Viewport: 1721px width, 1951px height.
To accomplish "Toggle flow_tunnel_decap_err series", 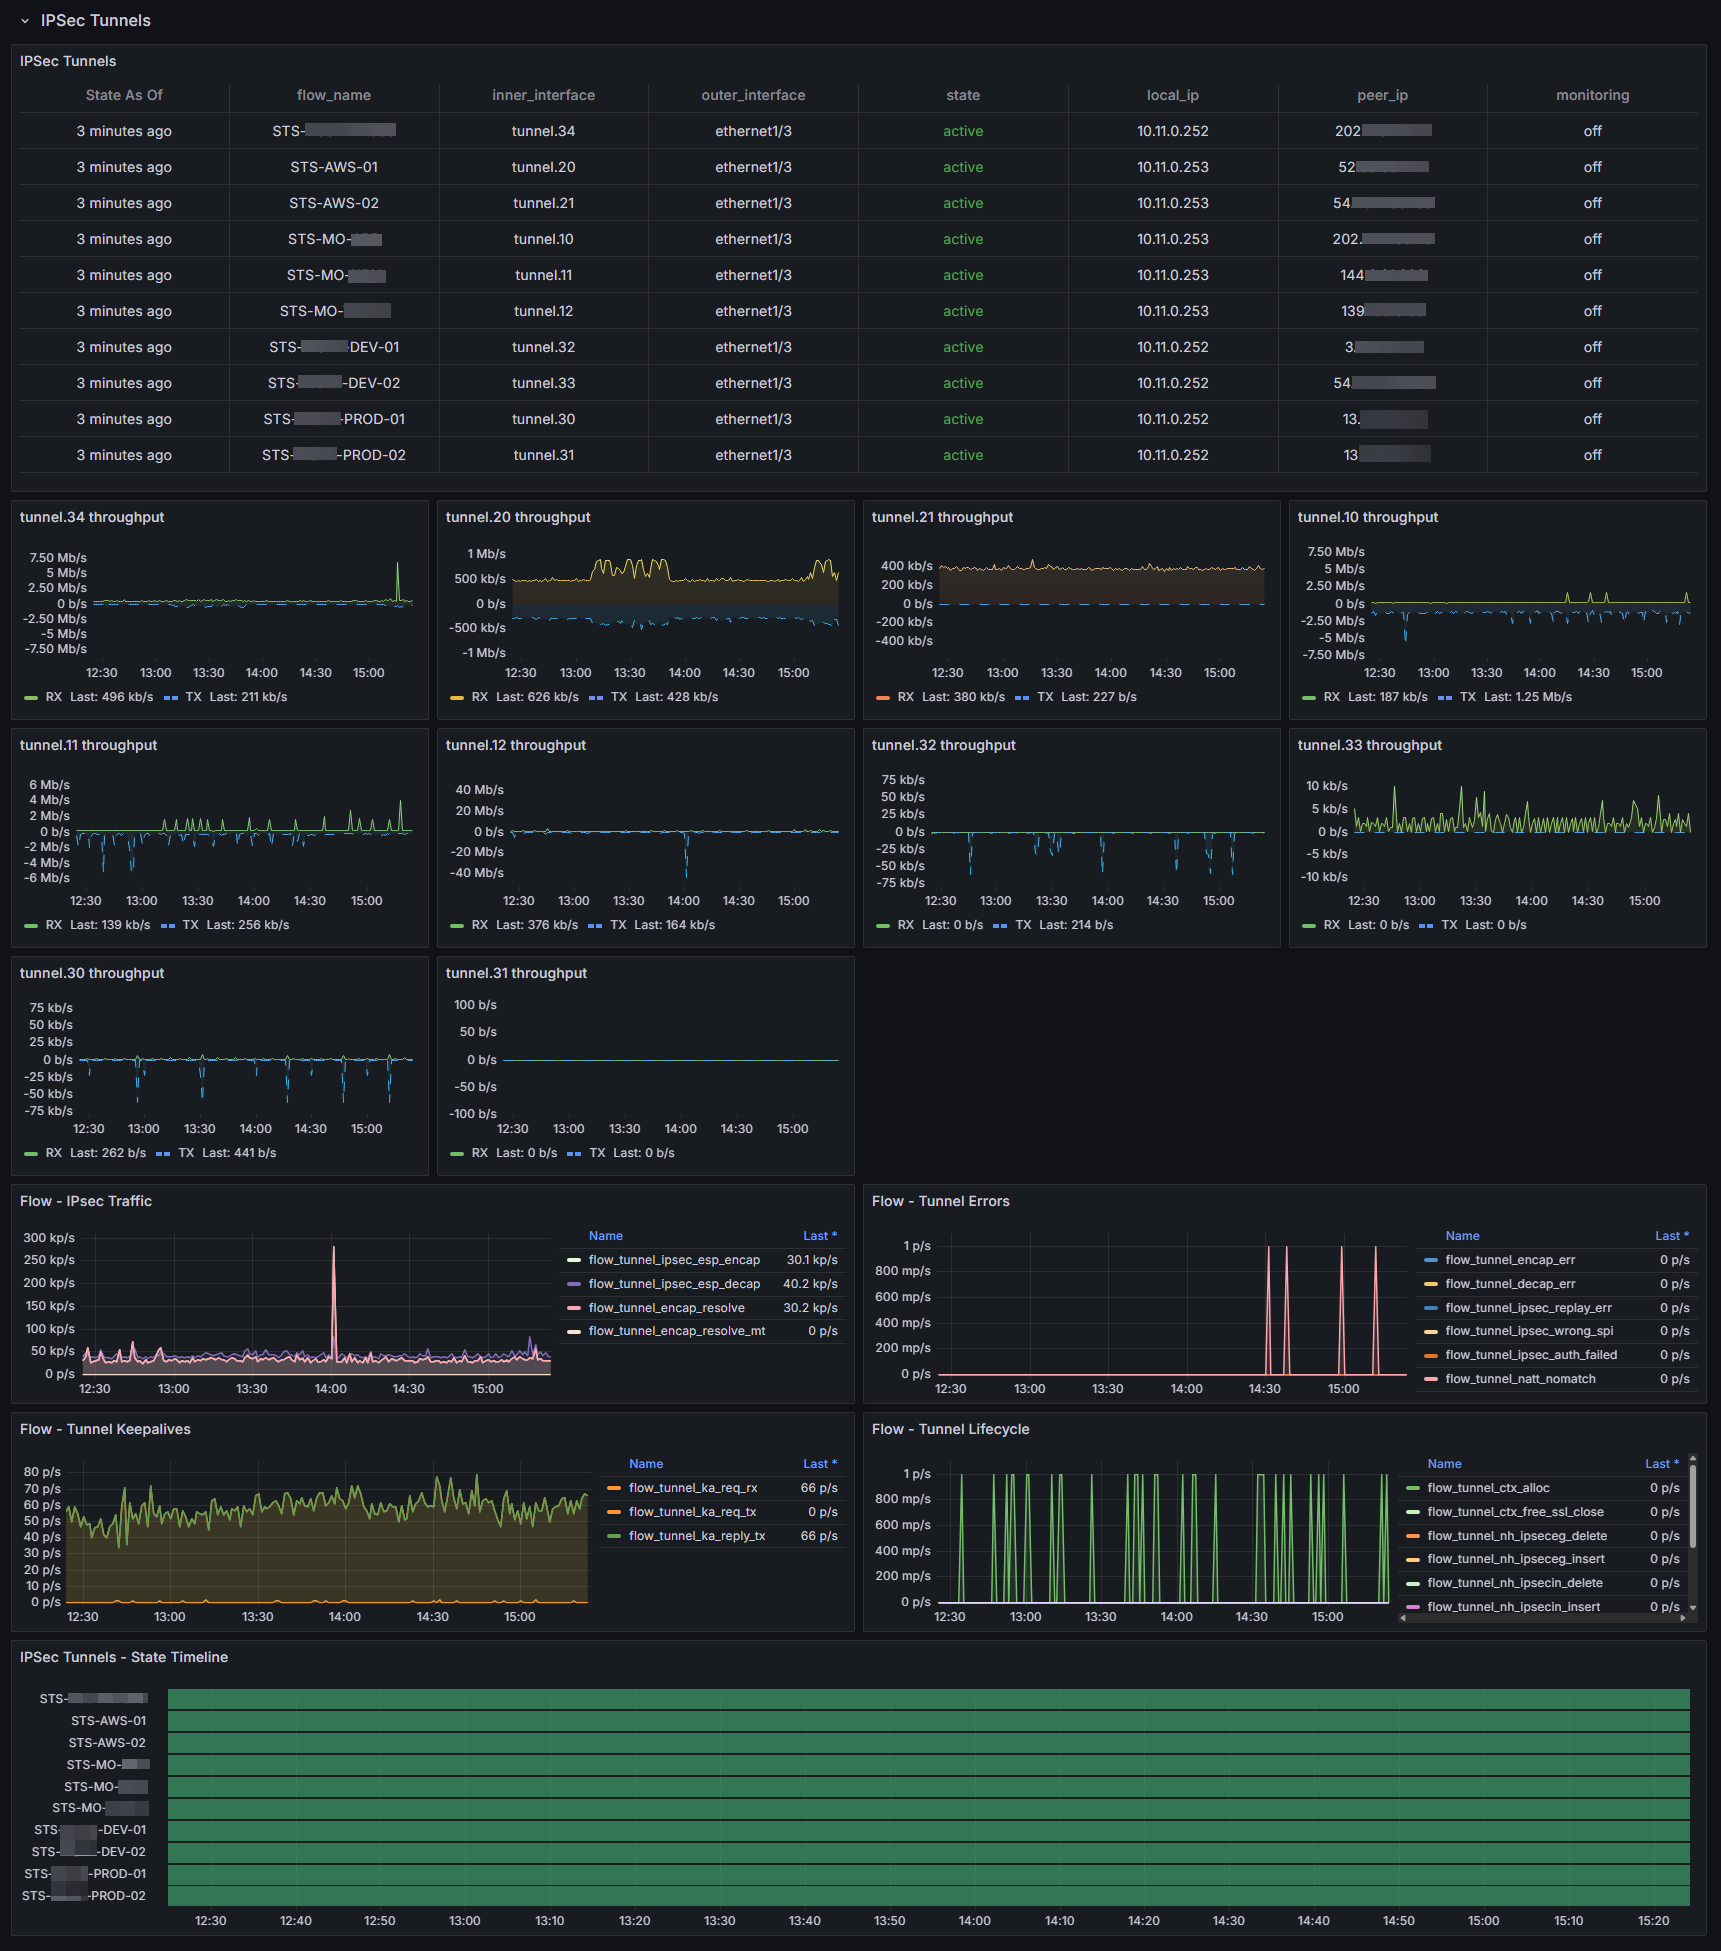I will tap(1510, 1284).
